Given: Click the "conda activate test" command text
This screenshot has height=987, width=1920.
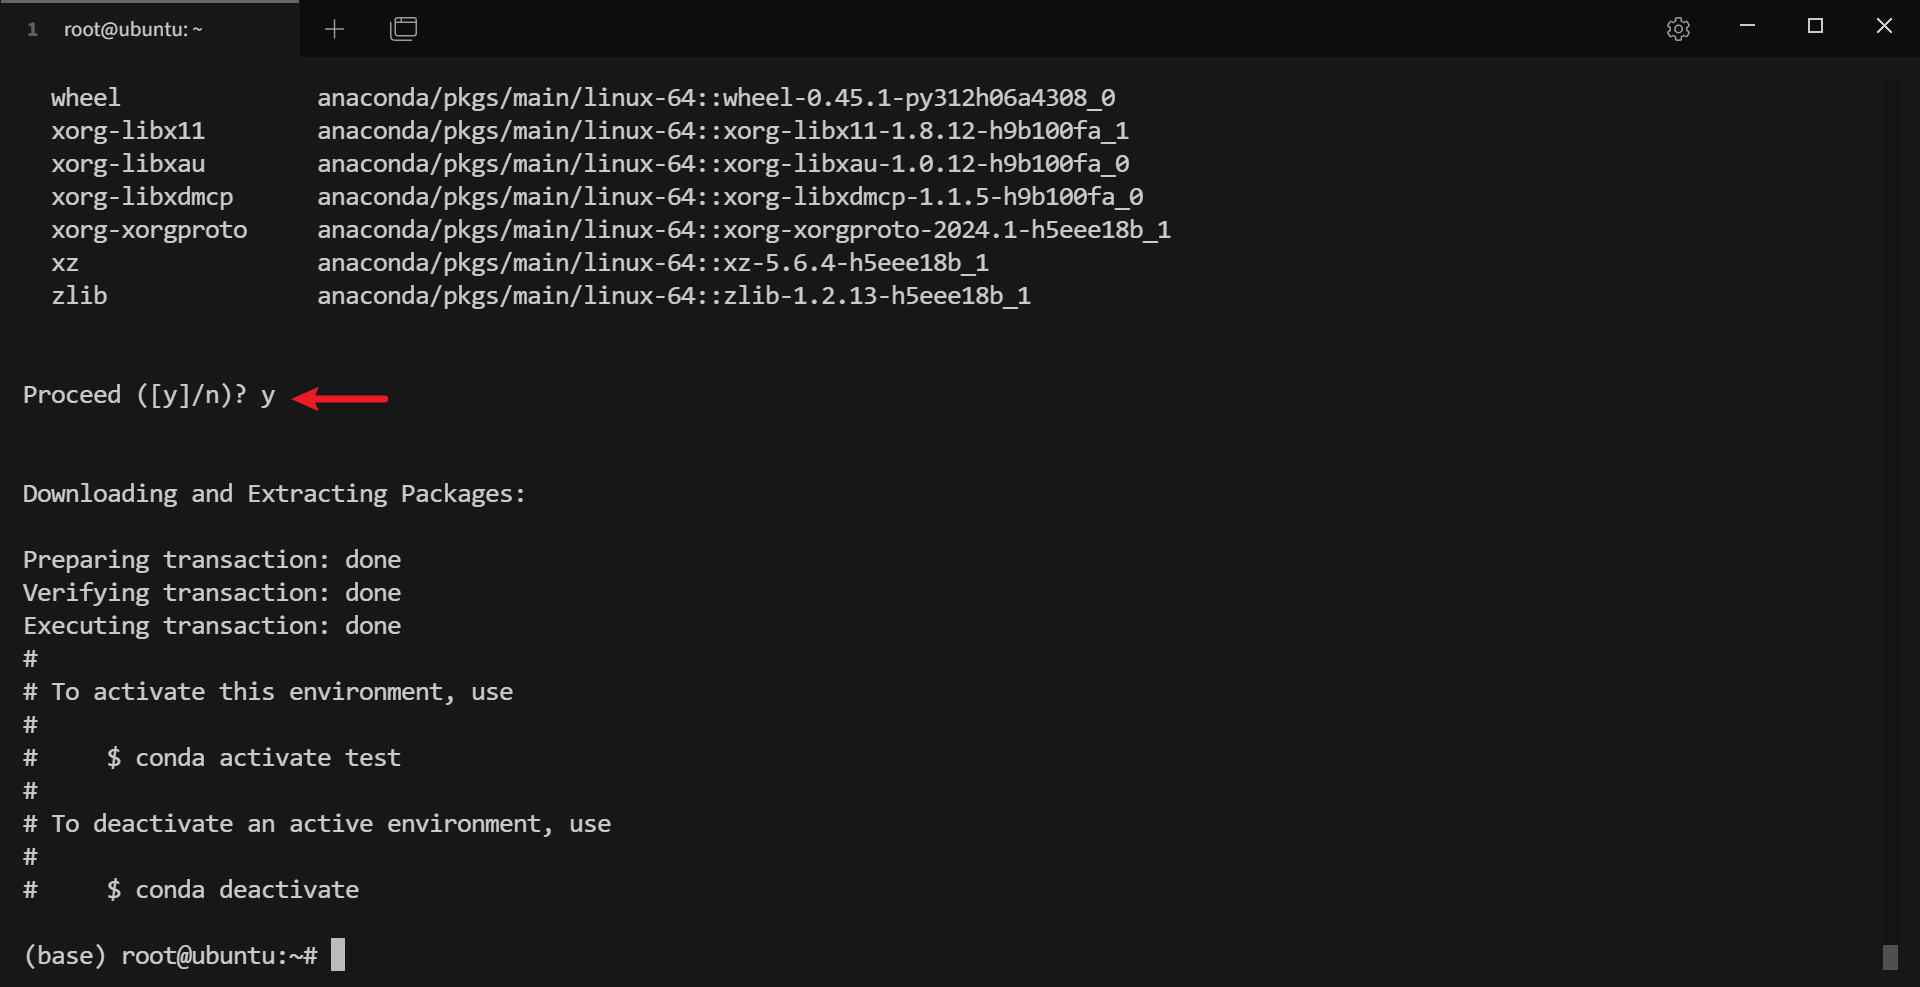Looking at the screenshot, I should click(267, 758).
